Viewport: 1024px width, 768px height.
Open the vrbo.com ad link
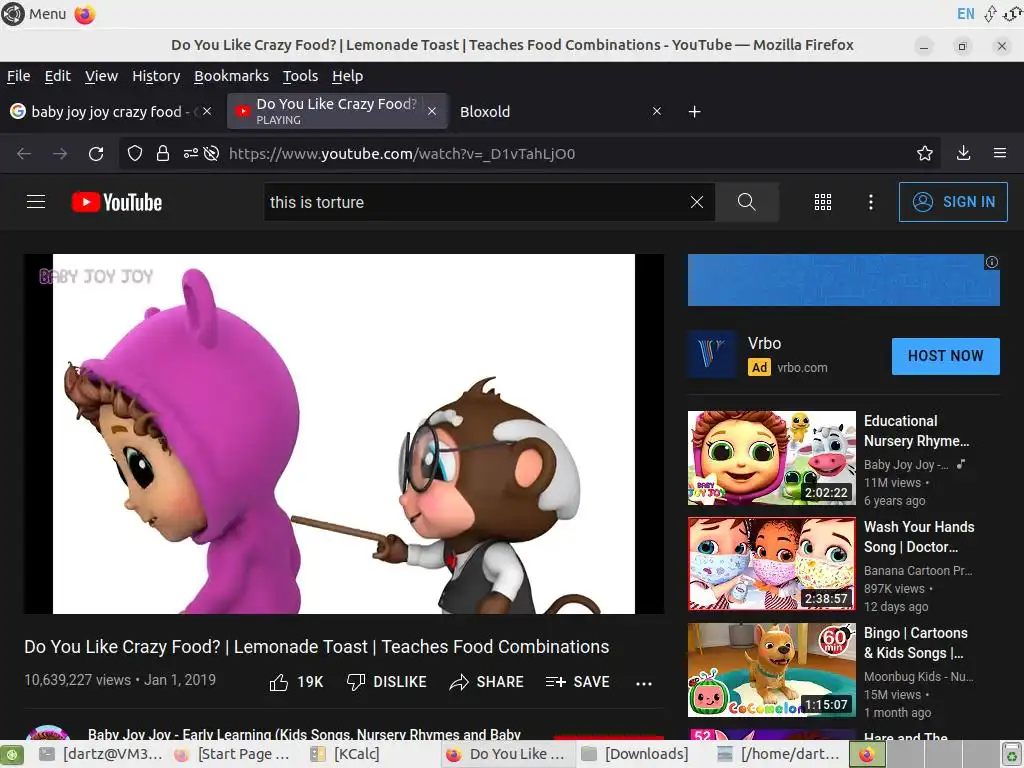802,368
